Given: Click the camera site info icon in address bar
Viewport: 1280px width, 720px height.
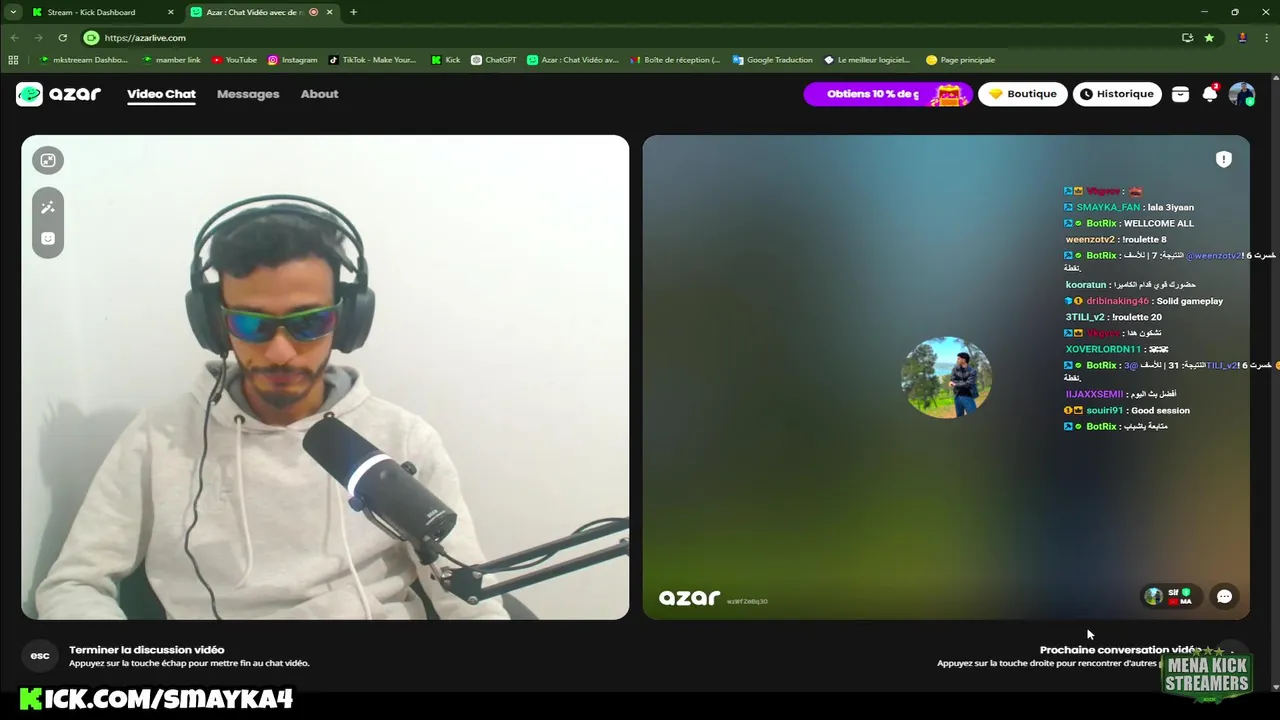Looking at the screenshot, I should pos(91,38).
